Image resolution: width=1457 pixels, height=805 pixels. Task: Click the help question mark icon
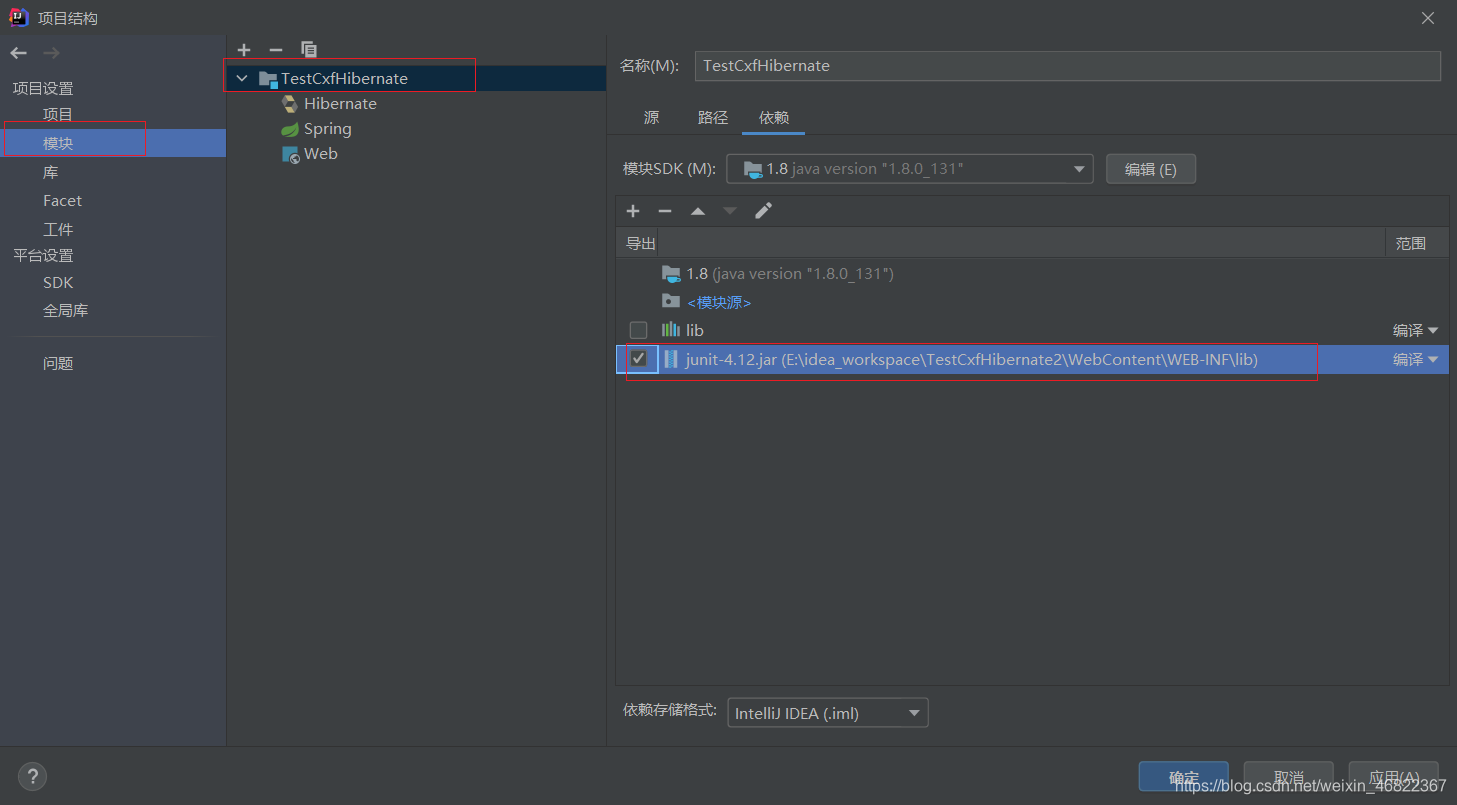[32, 775]
